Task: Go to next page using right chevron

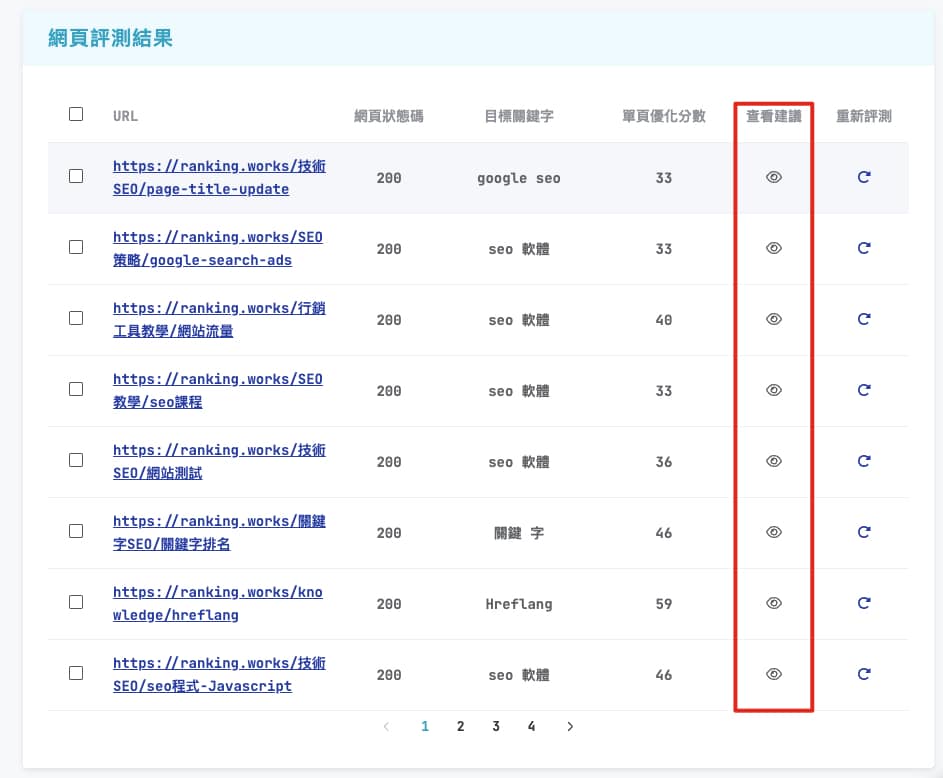Action: click(x=570, y=727)
